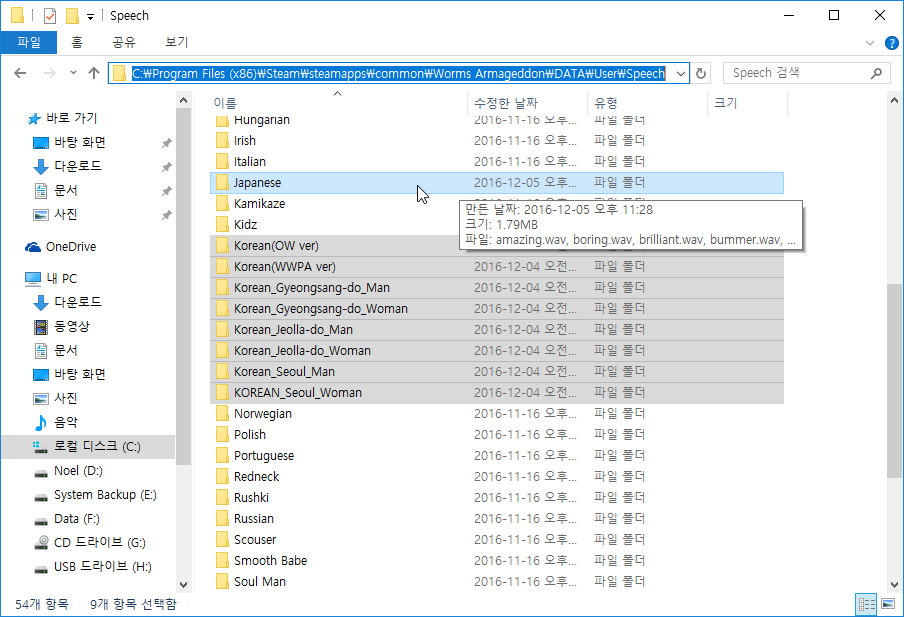The image size is (904, 617).
Task: Open the Customize Quick Access Toolbar dropdown
Action: [x=91, y=17]
